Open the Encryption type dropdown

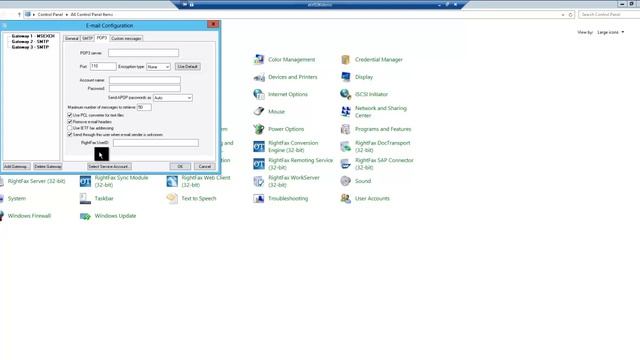(158, 67)
